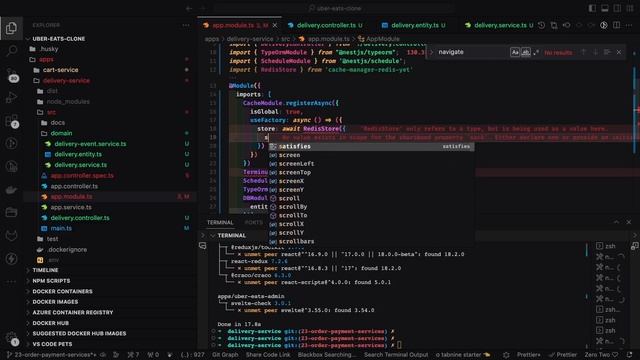Open Source Control view with badge
This screenshot has height=360, width=640.
[11, 75]
